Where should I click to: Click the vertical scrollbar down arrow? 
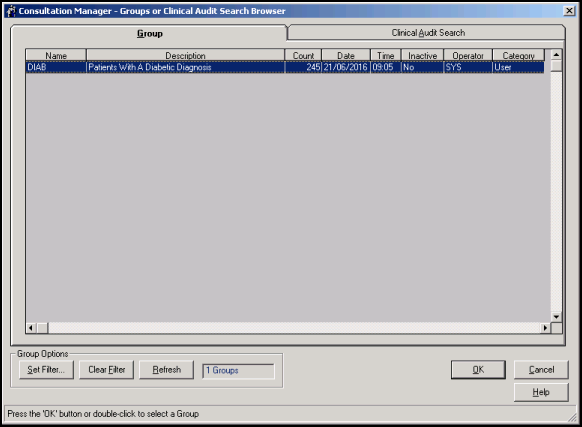click(x=556, y=317)
